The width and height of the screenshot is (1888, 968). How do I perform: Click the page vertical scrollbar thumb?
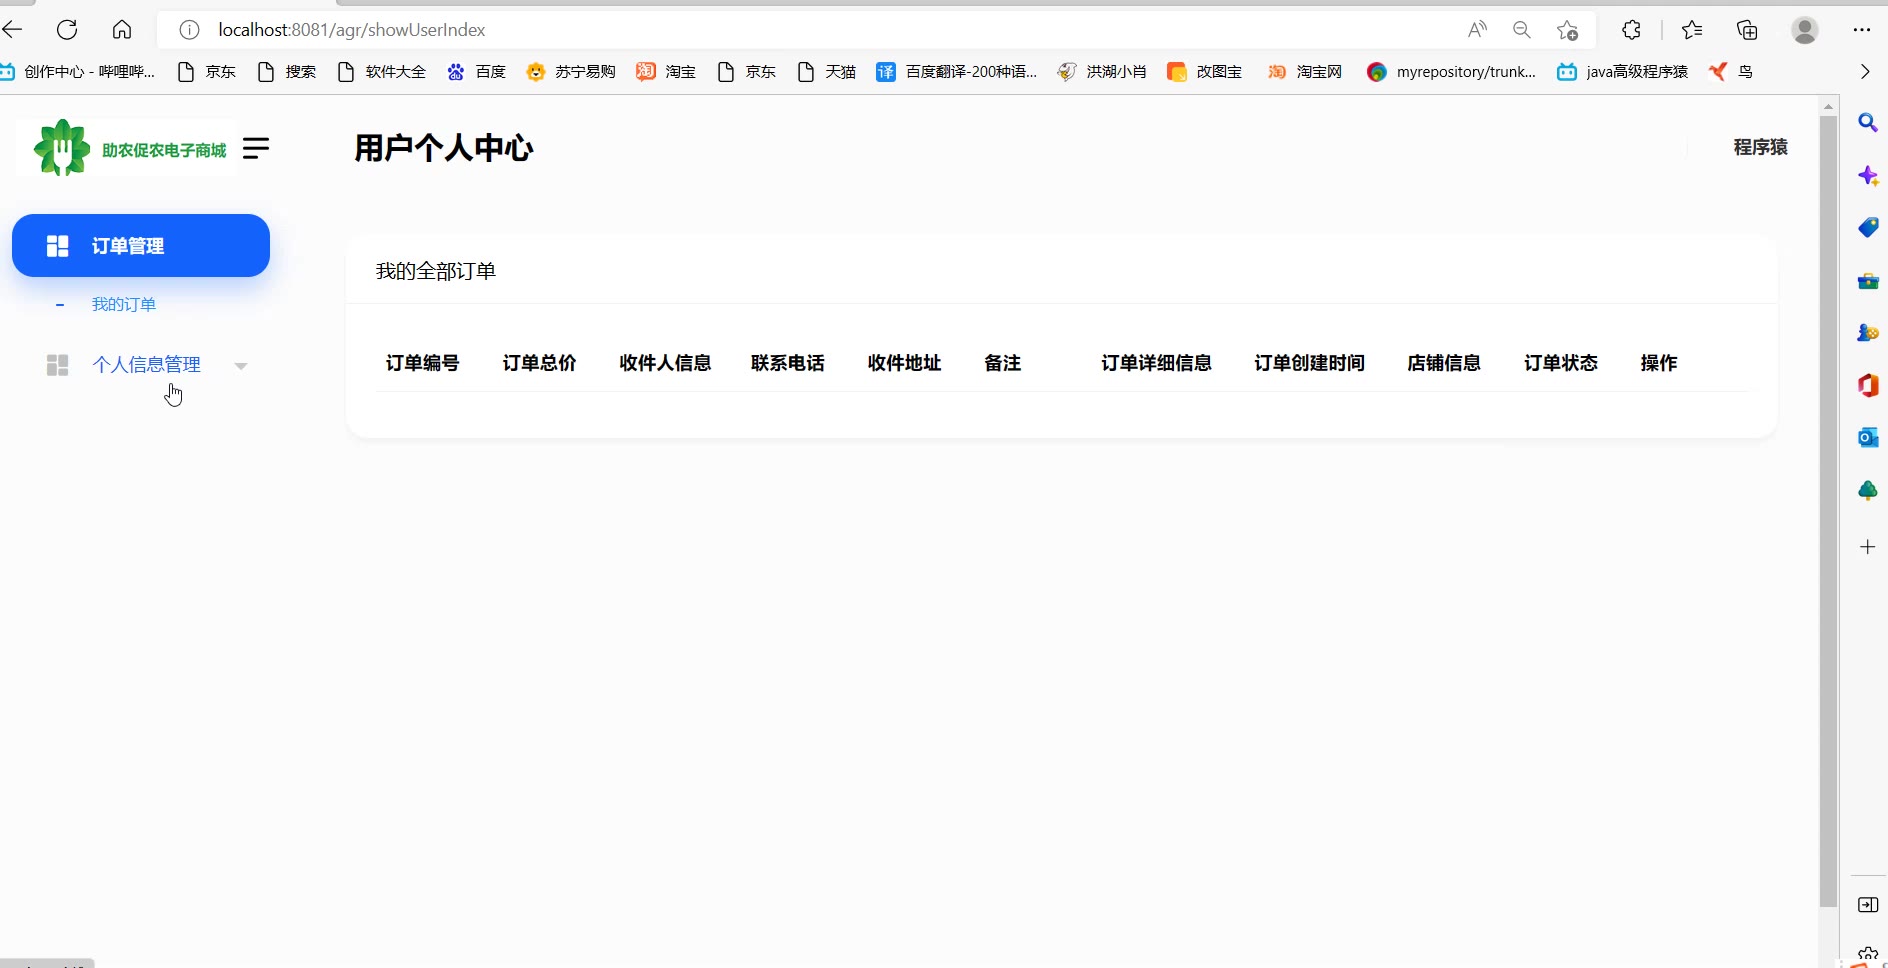coord(1828,512)
